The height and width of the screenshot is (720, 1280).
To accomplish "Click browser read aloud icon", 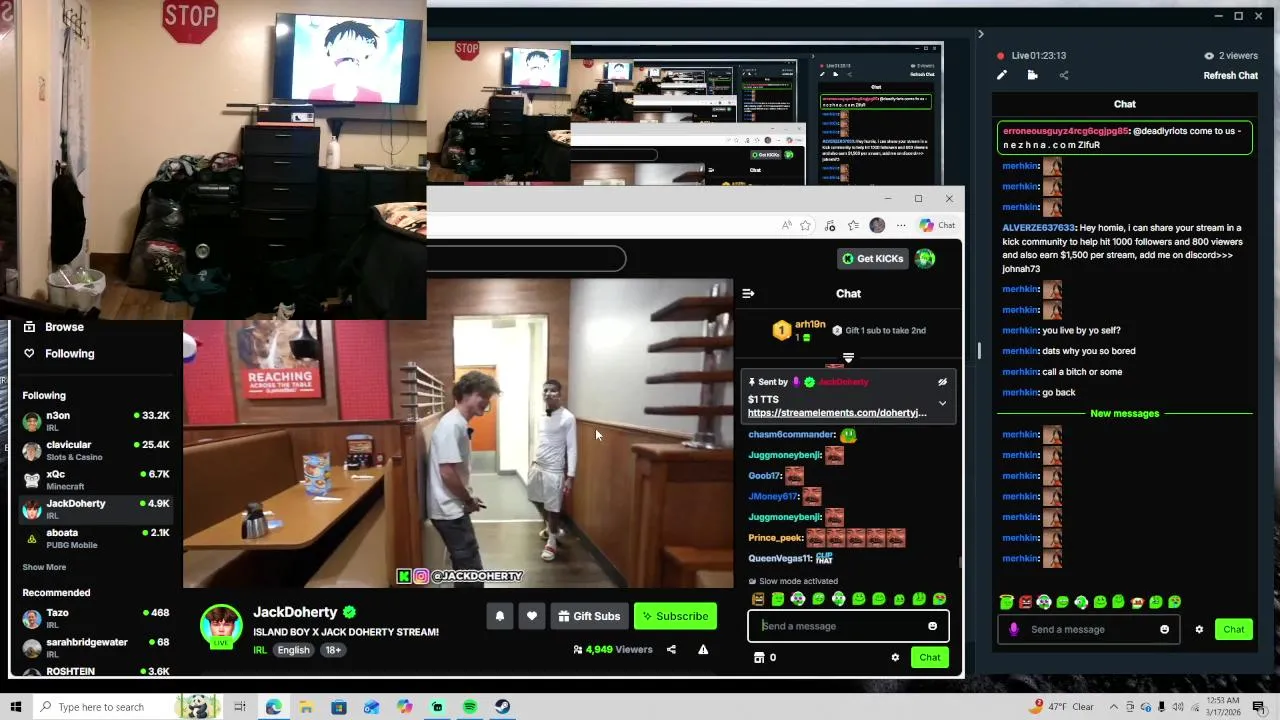I will click(x=787, y=225).
